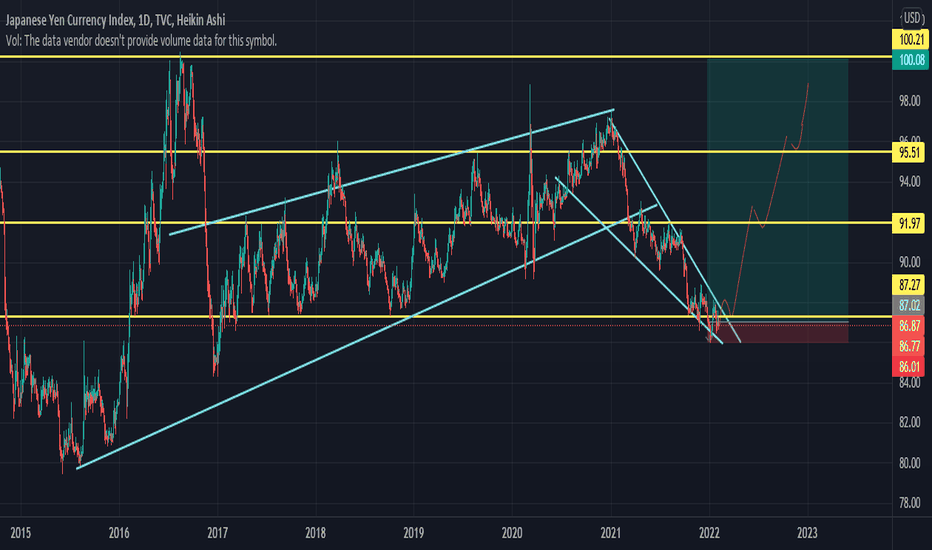Open the USD currency selector
This screenshot has height=550, width=932.
click(912, 18)
